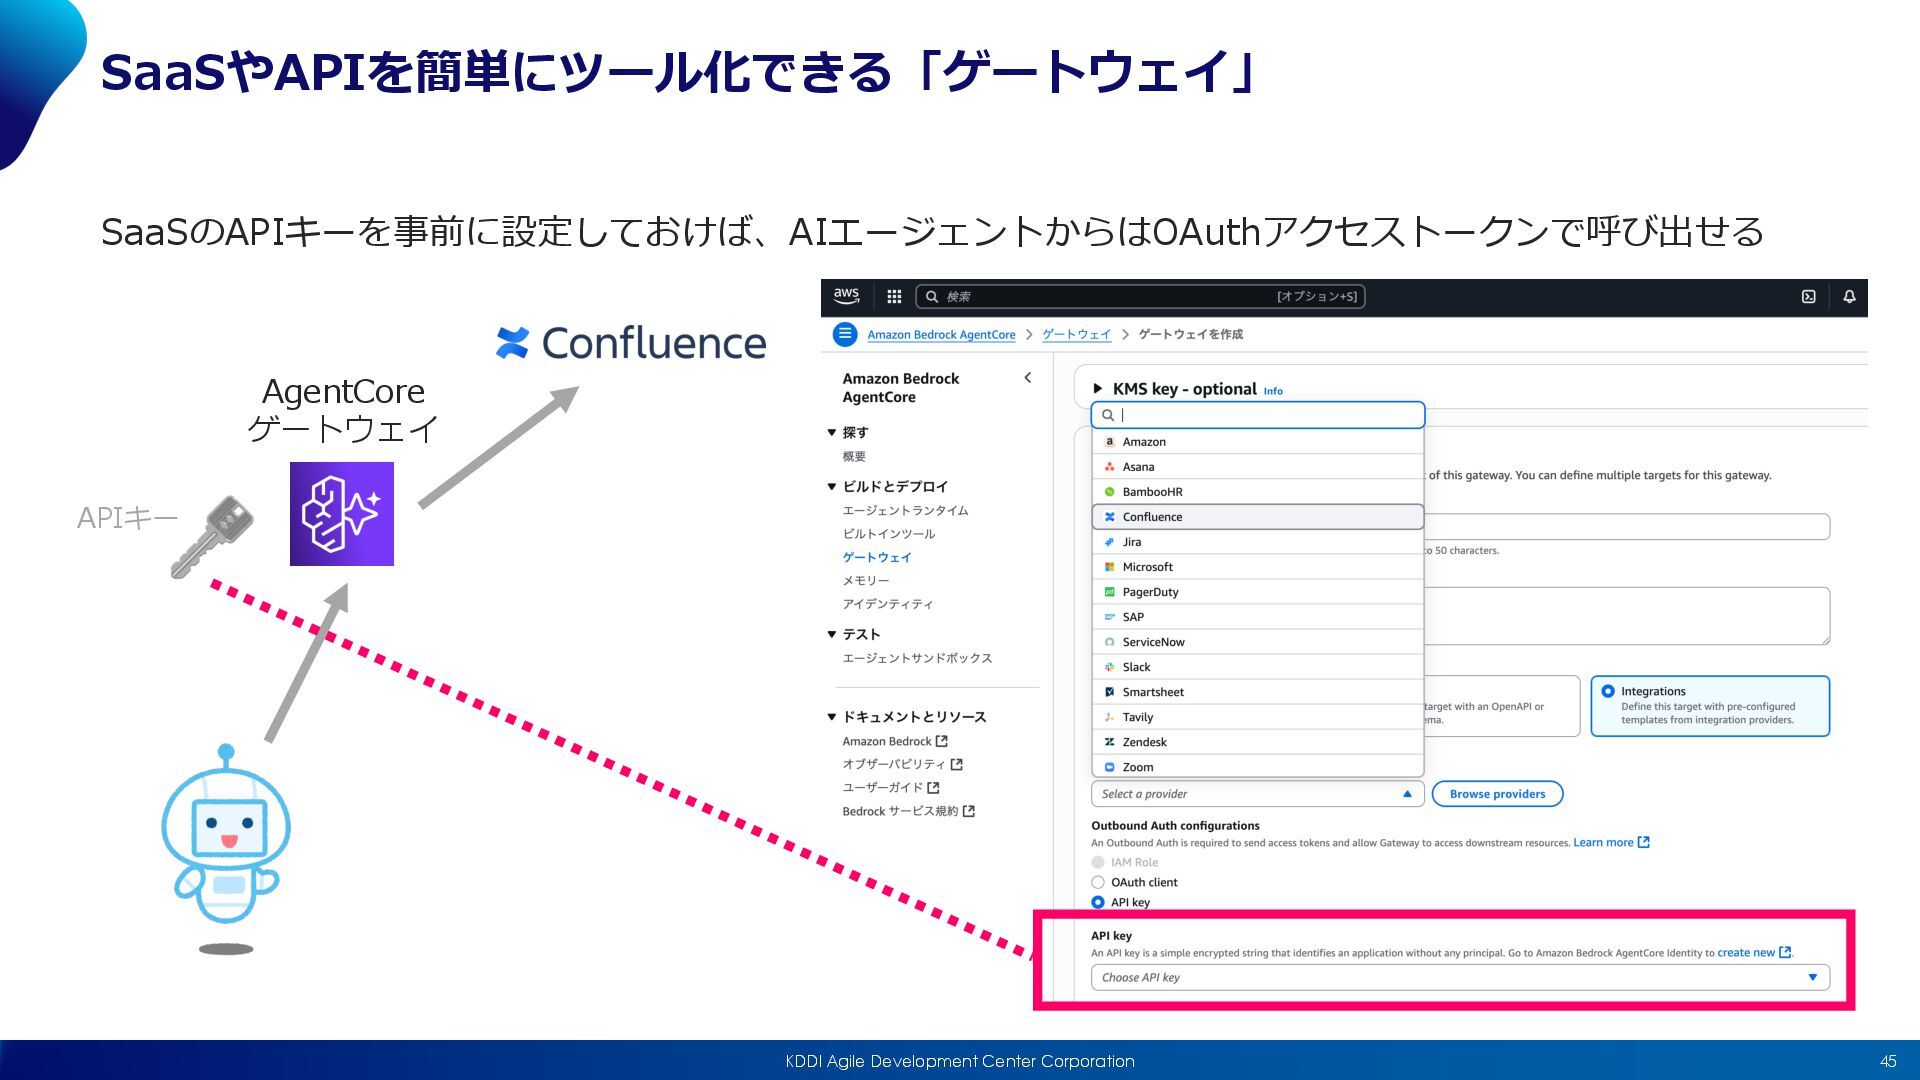Click the external icon next to create new
The height and width of the screenshot is (1080, 1920).
click(1785, 953)
